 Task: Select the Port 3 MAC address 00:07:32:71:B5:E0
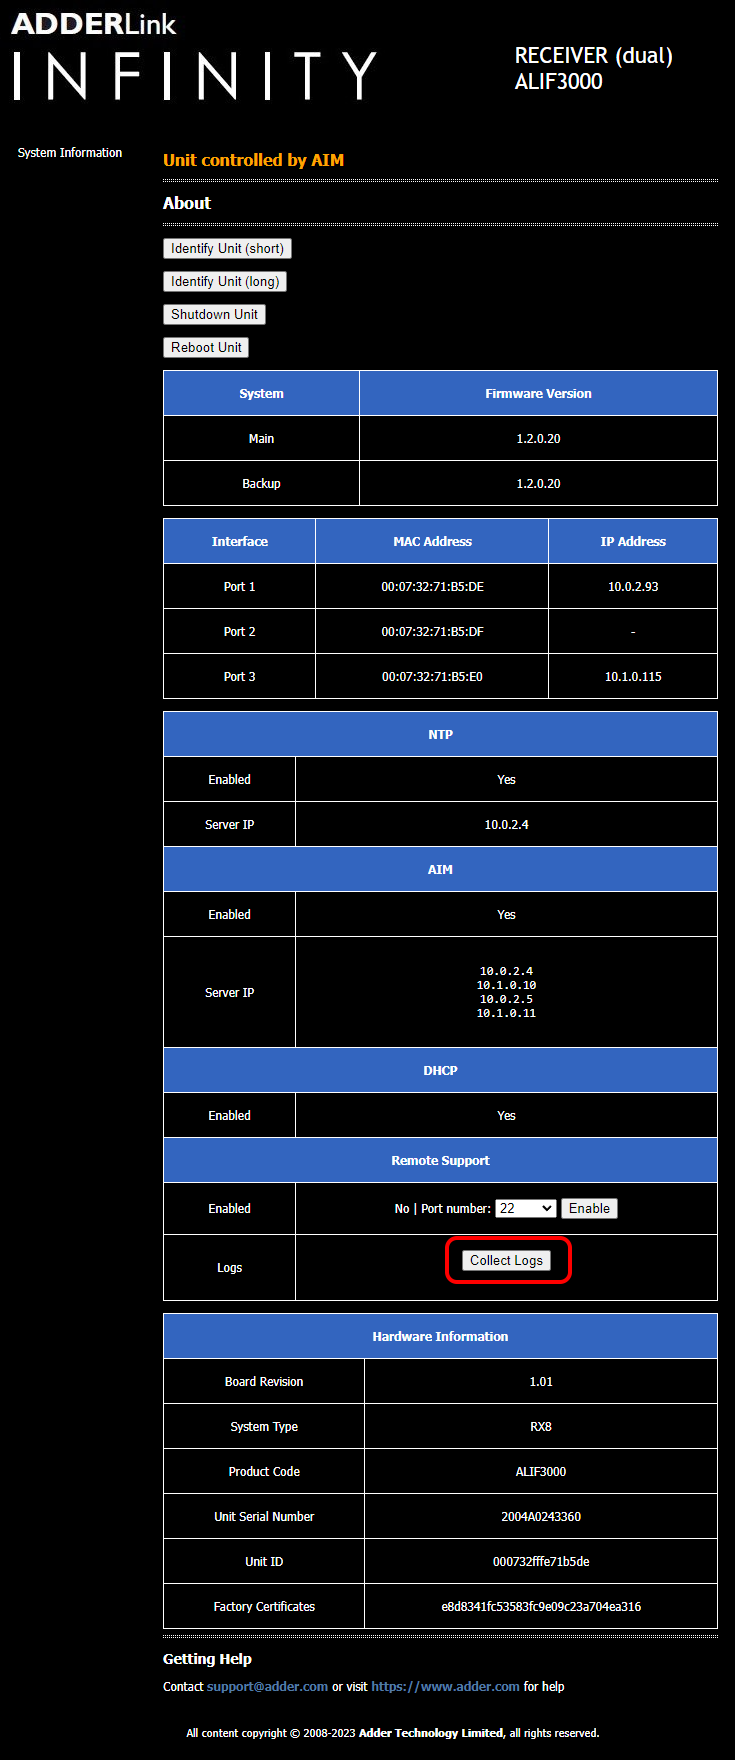(x=432, y=677)
